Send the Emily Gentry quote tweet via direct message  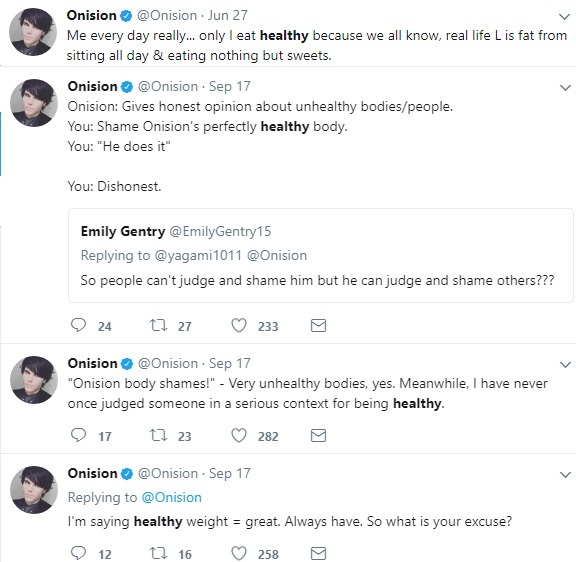click(x=318, y=325)
